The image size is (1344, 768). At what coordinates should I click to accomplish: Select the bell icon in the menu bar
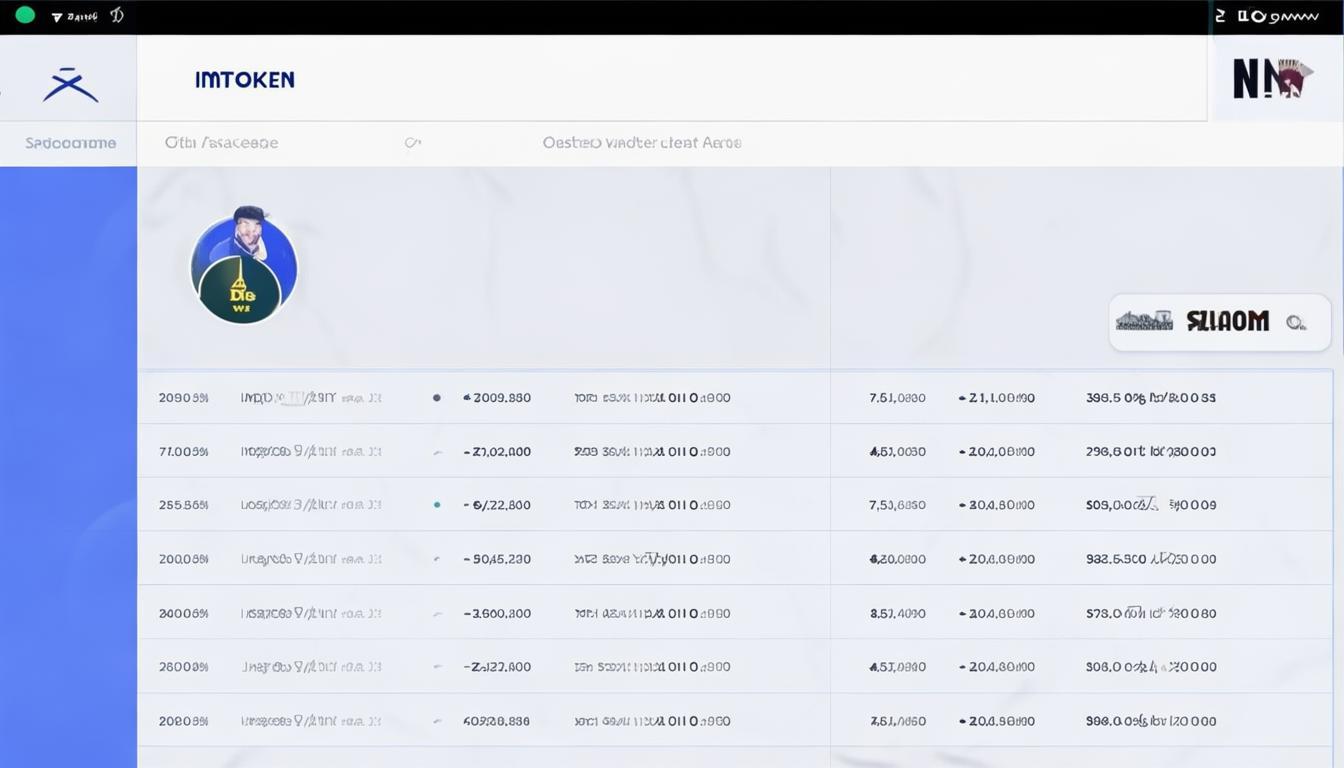tap(117, 15)
